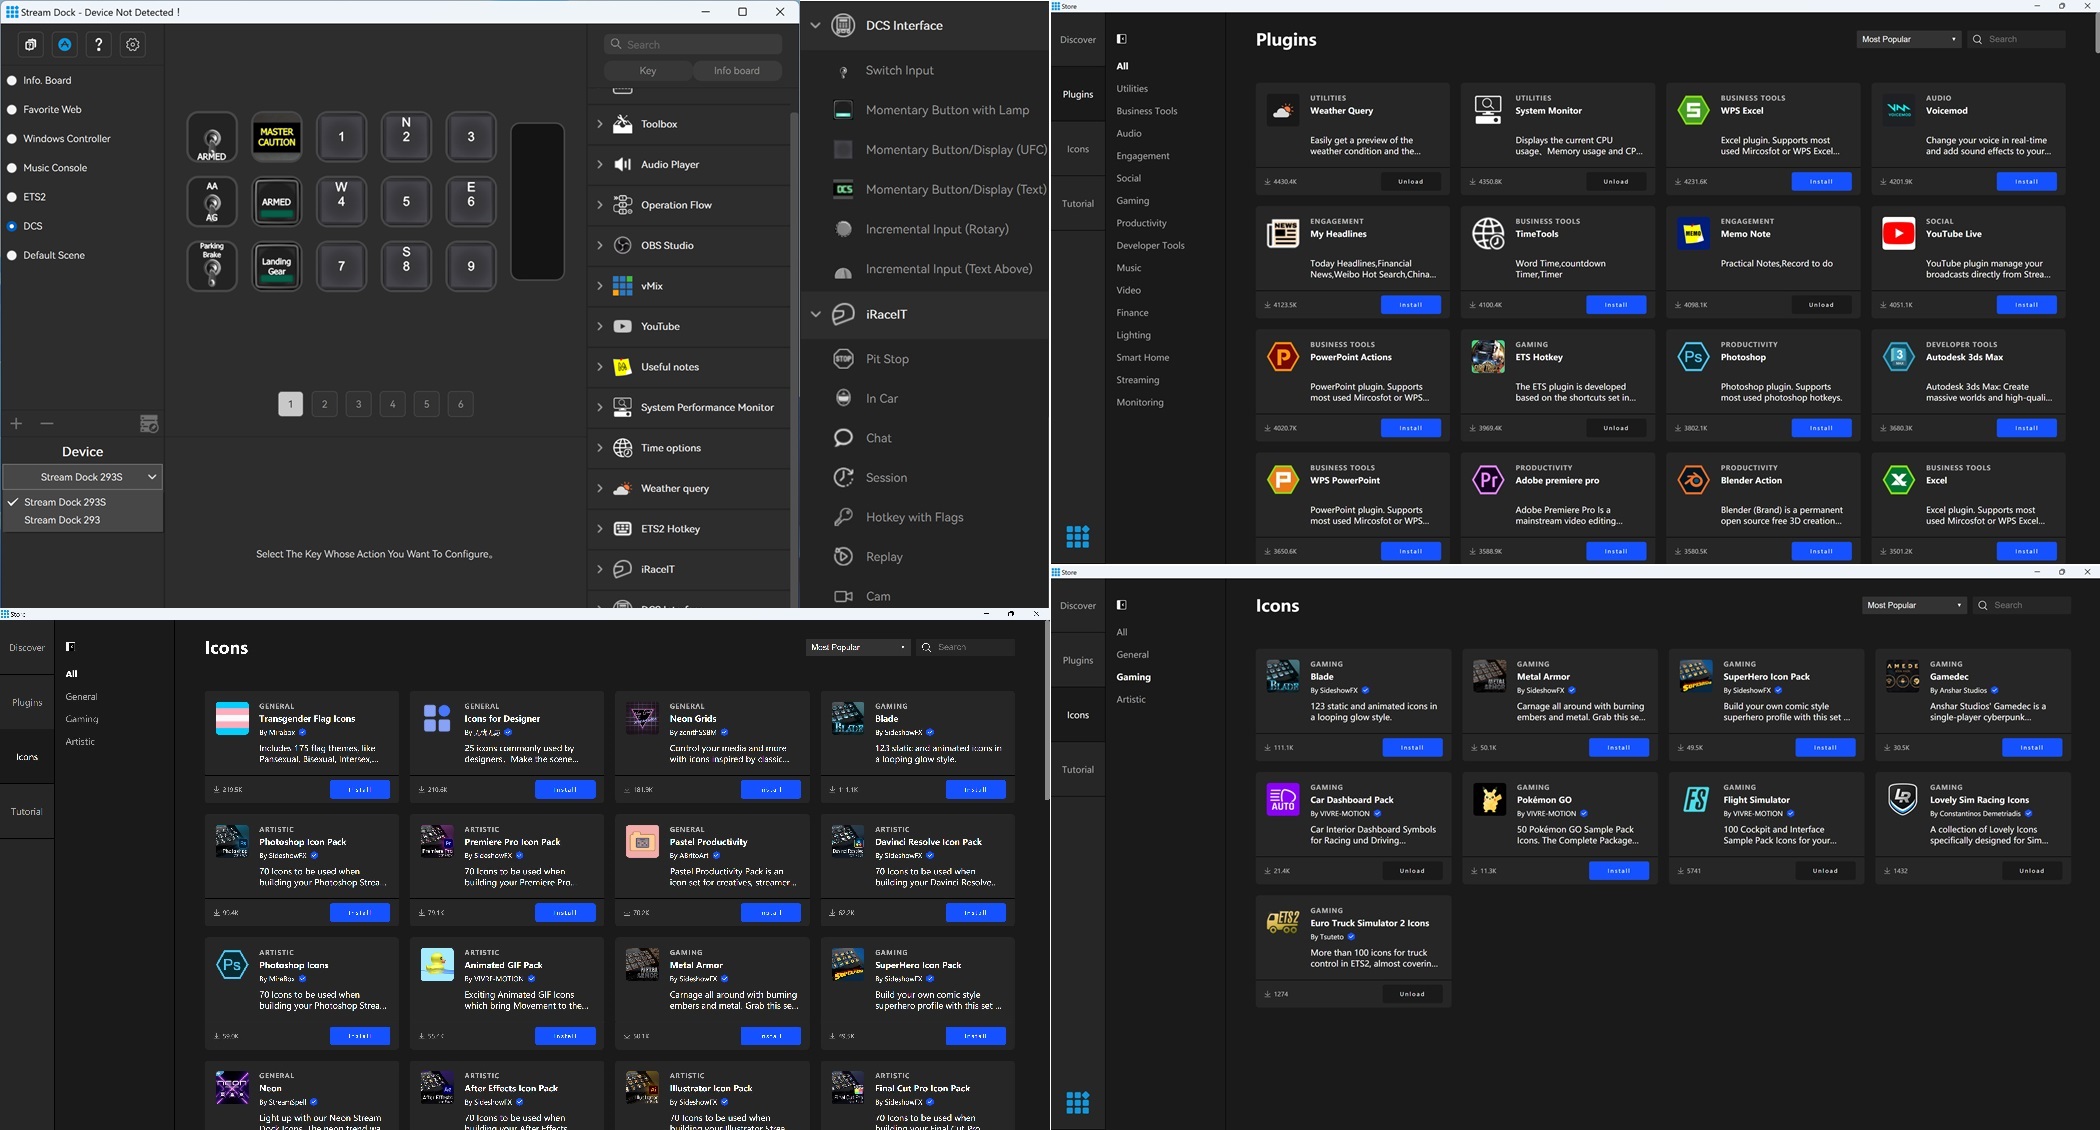Install the WPS Excel plugin
This screenshot has width=2100, height=1130.
coord(1821,182)
